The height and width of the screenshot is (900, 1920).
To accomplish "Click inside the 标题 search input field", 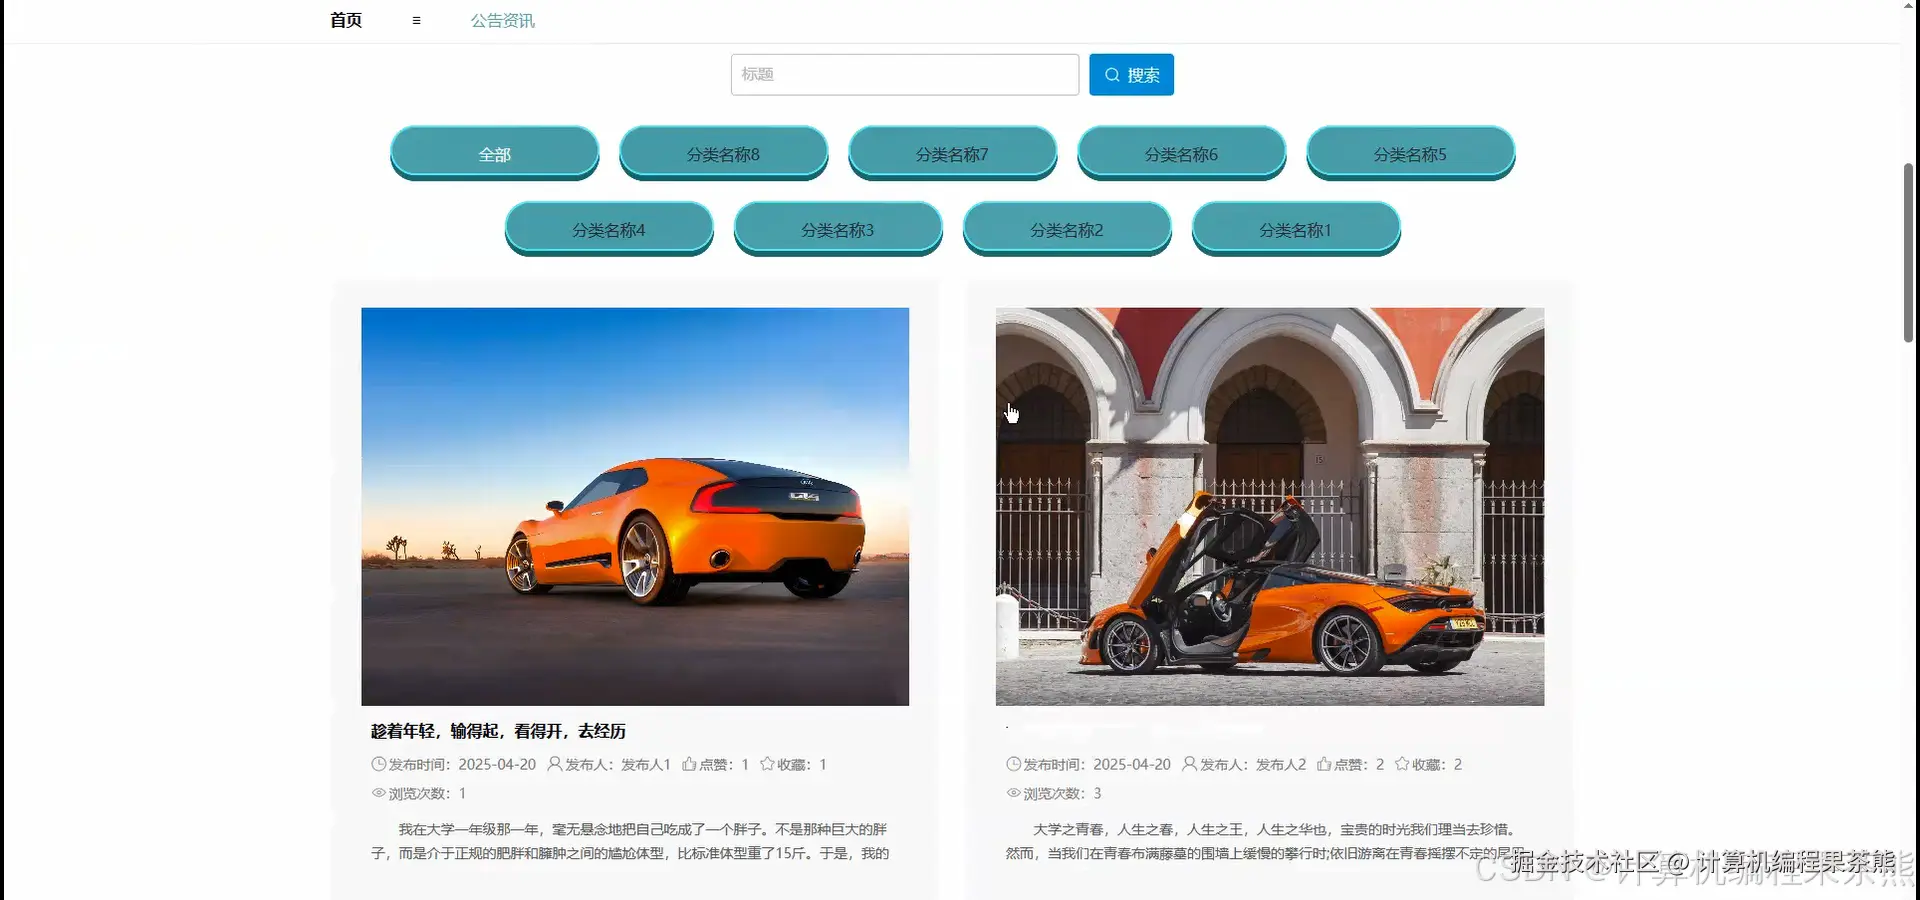I will click(904, 74).
